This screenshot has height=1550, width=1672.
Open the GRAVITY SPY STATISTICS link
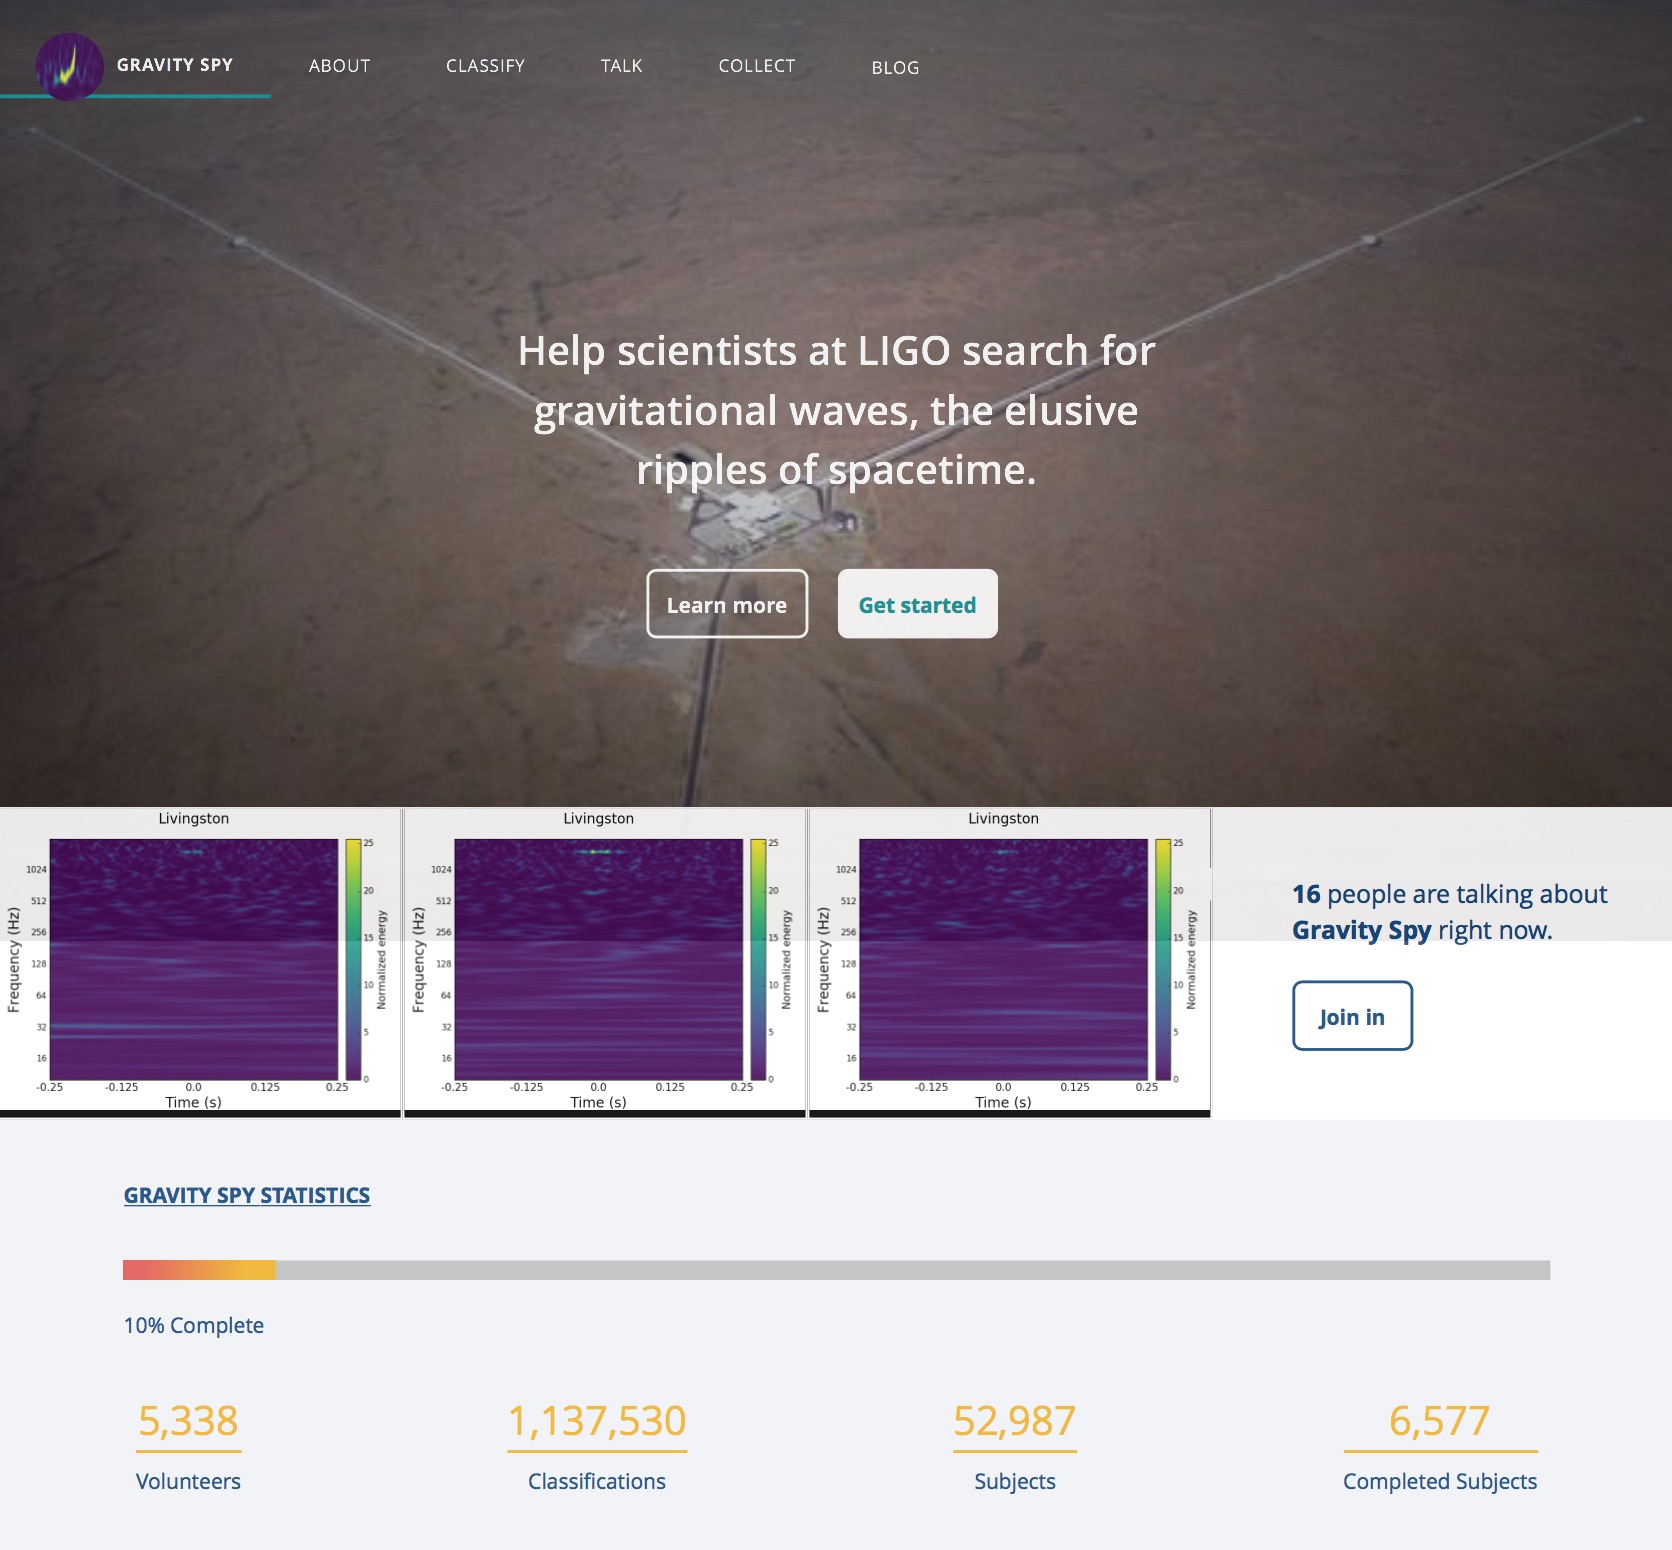[247, 1195]
